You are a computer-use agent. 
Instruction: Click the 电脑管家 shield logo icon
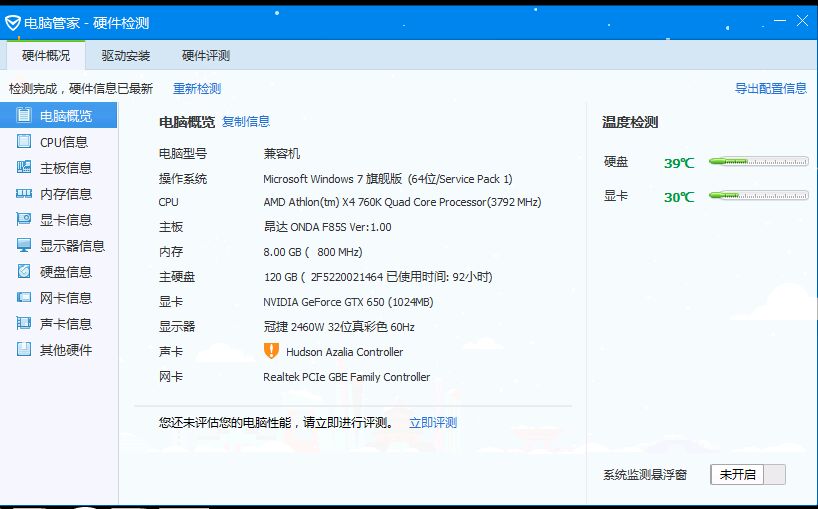tap(13, 23)
